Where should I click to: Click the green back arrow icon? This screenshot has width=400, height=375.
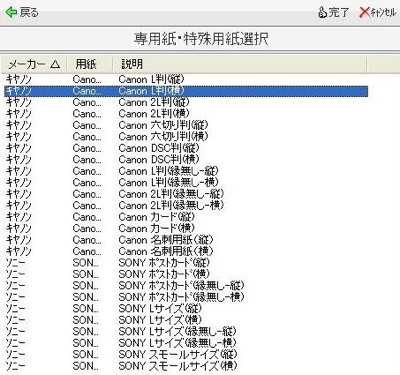pyautogui.click(x=11, y=13)
